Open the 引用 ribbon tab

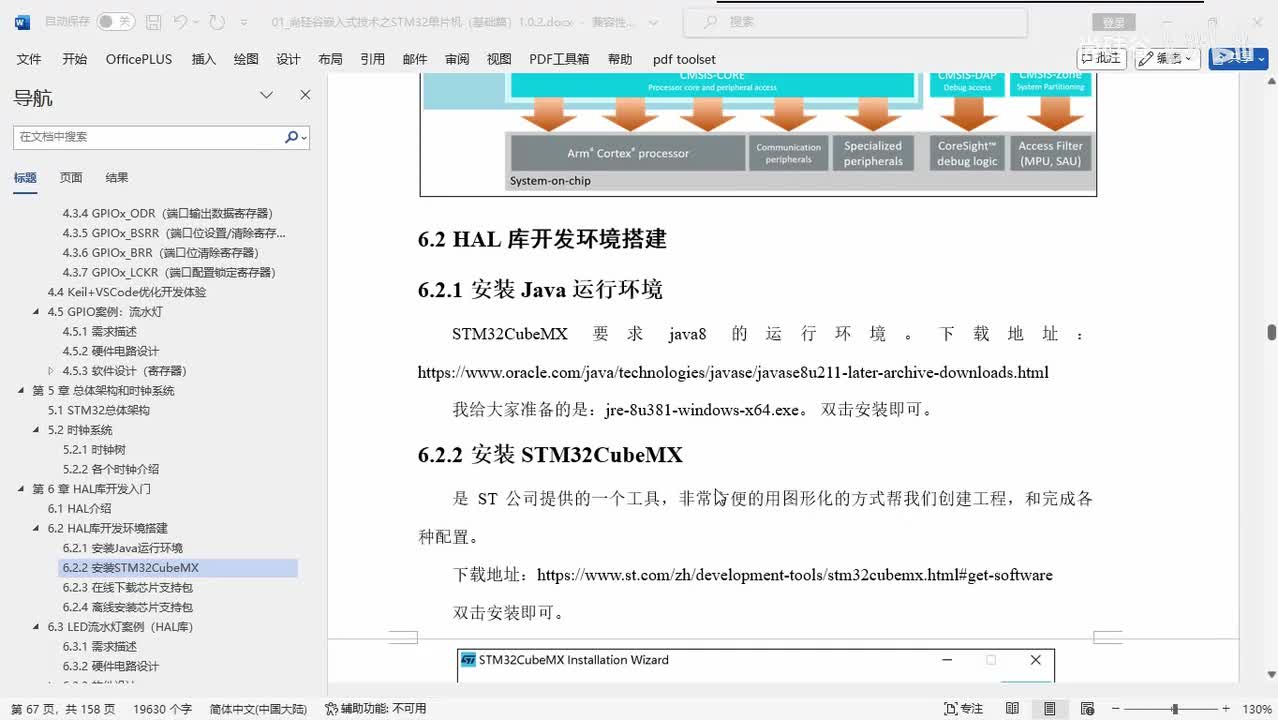coord(372,59)
